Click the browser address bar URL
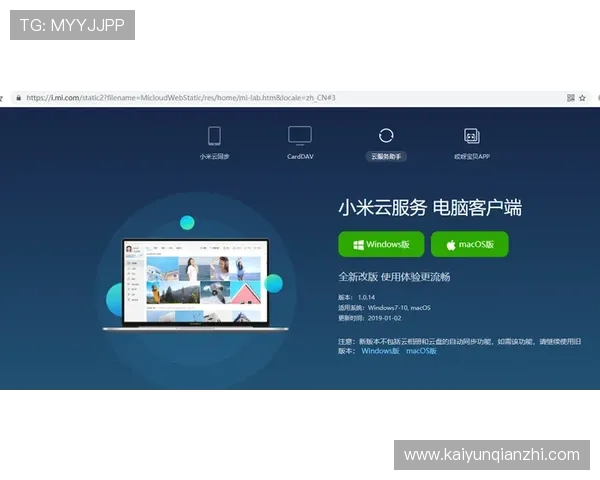 pos(181,98)
